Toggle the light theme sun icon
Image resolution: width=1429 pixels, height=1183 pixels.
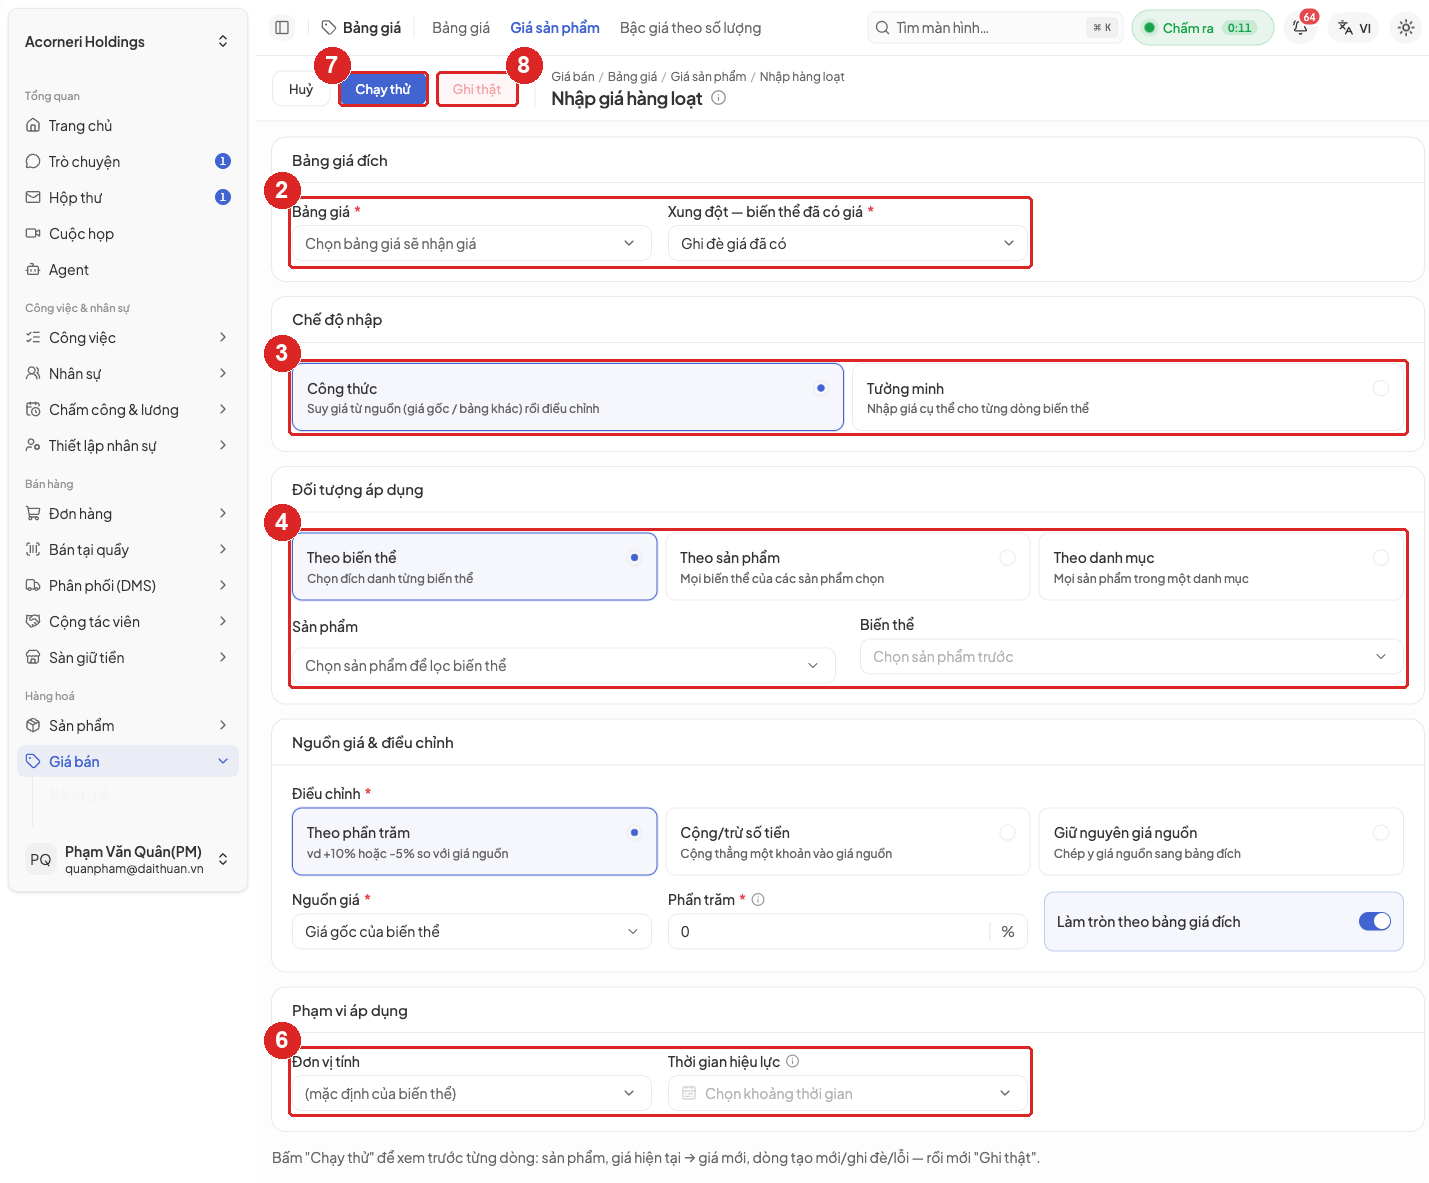[x=1406, y=28]
